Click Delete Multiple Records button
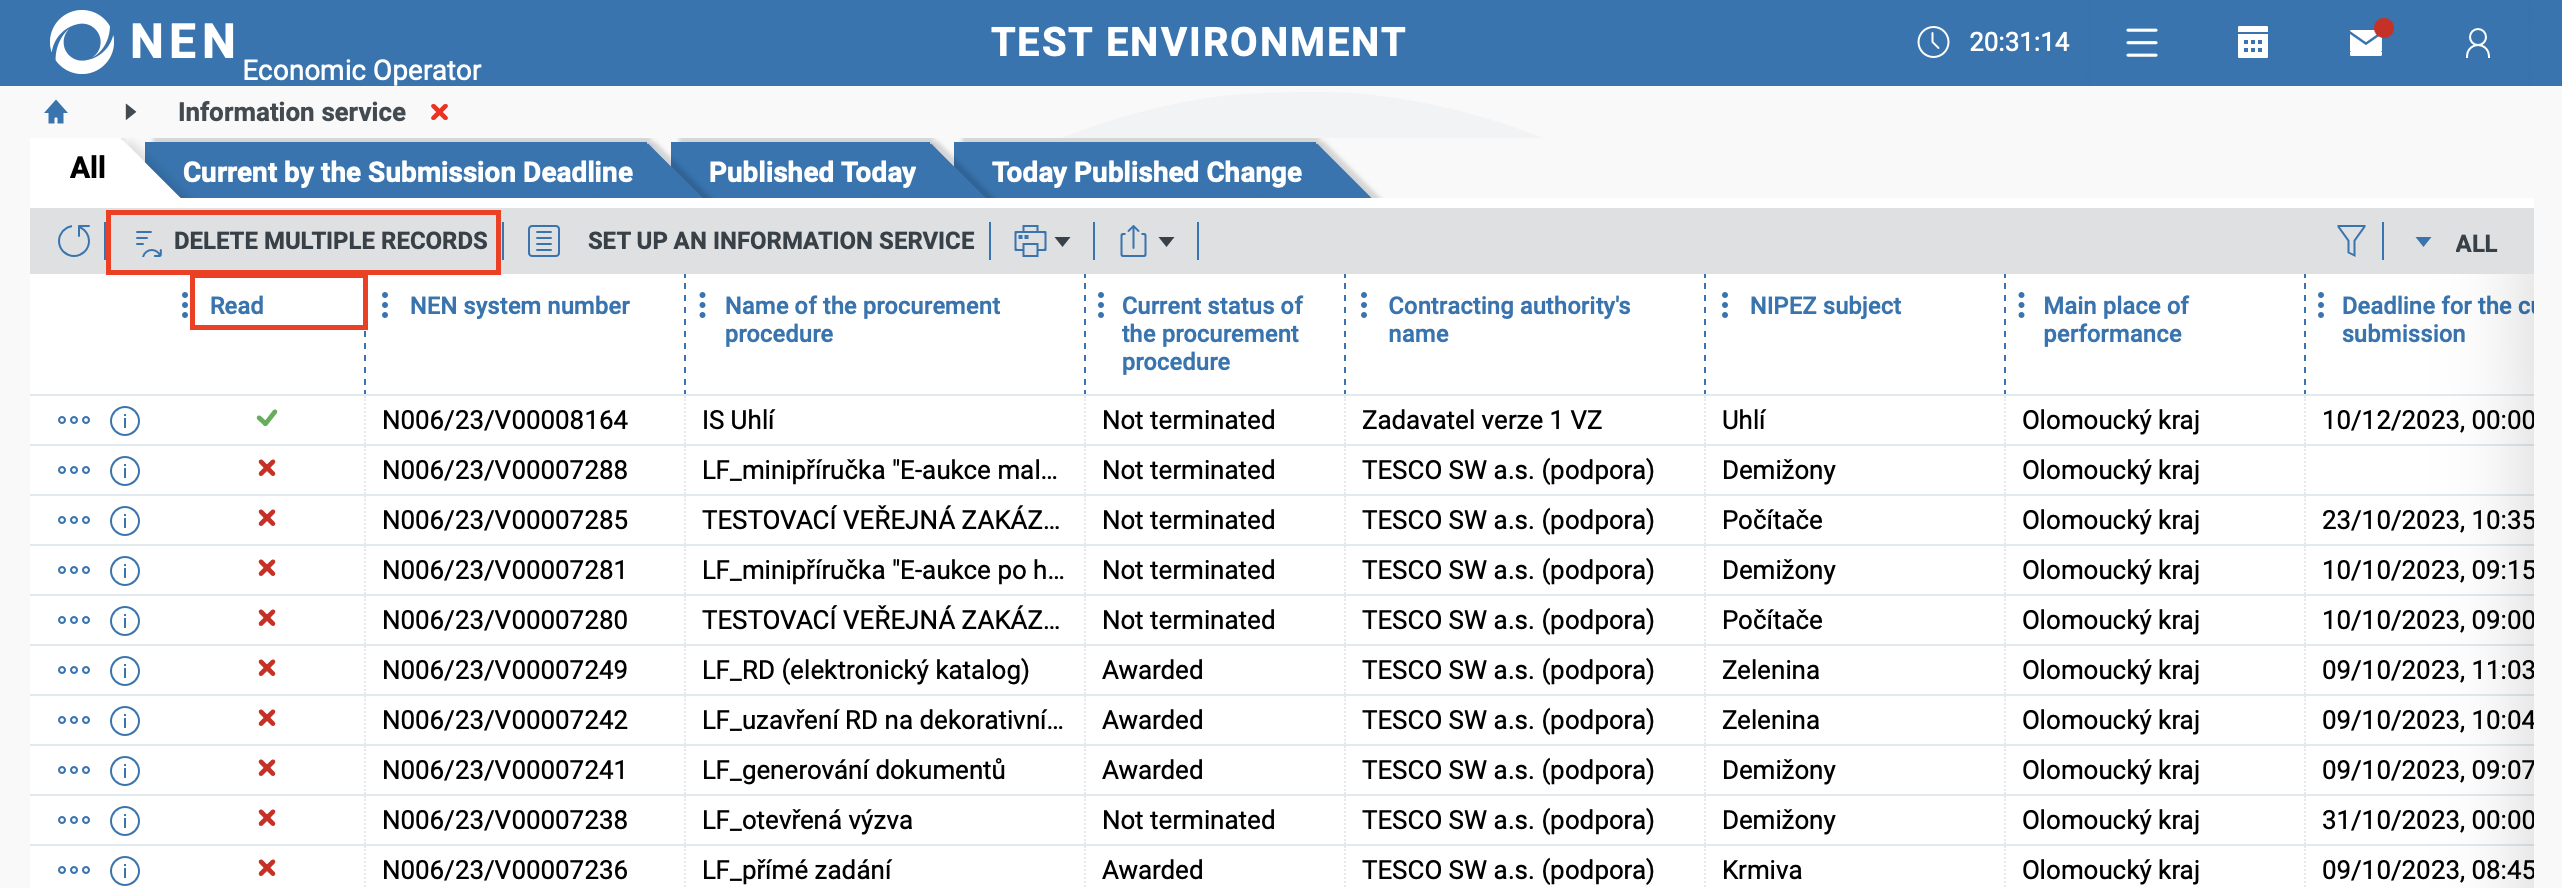The height and width of the screenshot is (888, 2562). [311, 241]
